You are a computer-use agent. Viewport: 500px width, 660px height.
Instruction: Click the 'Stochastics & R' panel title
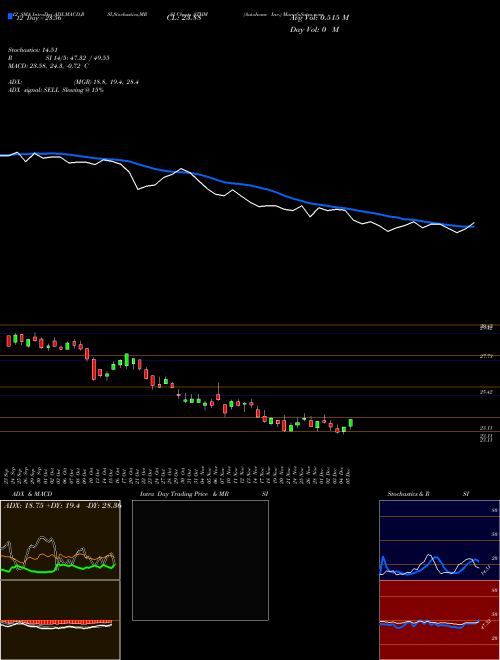[x=408, y=494]
